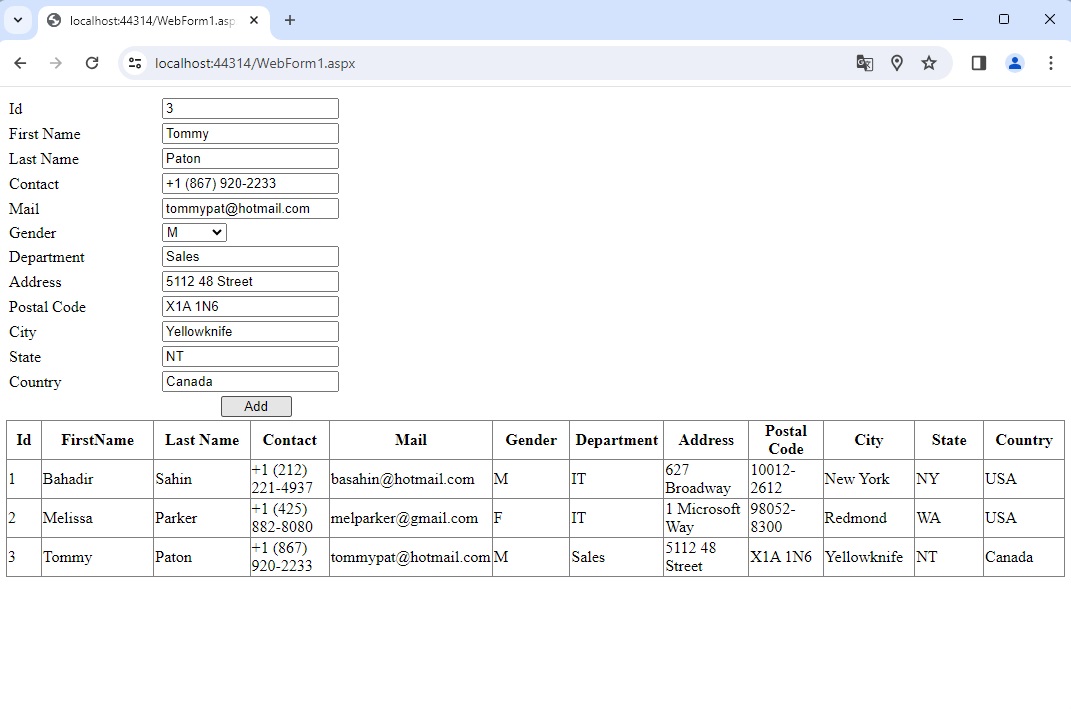Reload the page with refresh icon
Image resolution: width=1071 pixels, height=709 pixels.
92,63
